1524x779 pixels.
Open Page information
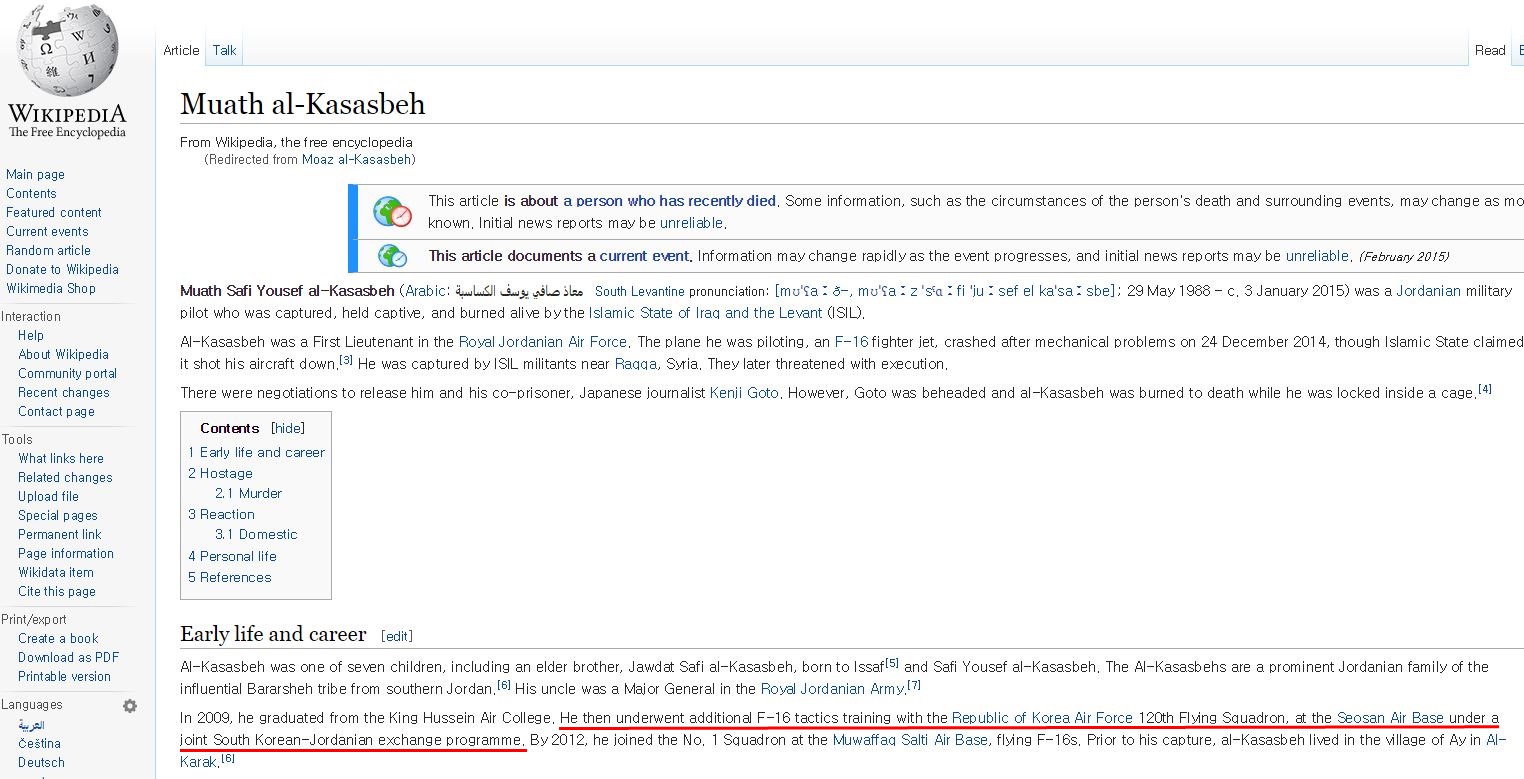click(x=66, y=553)
